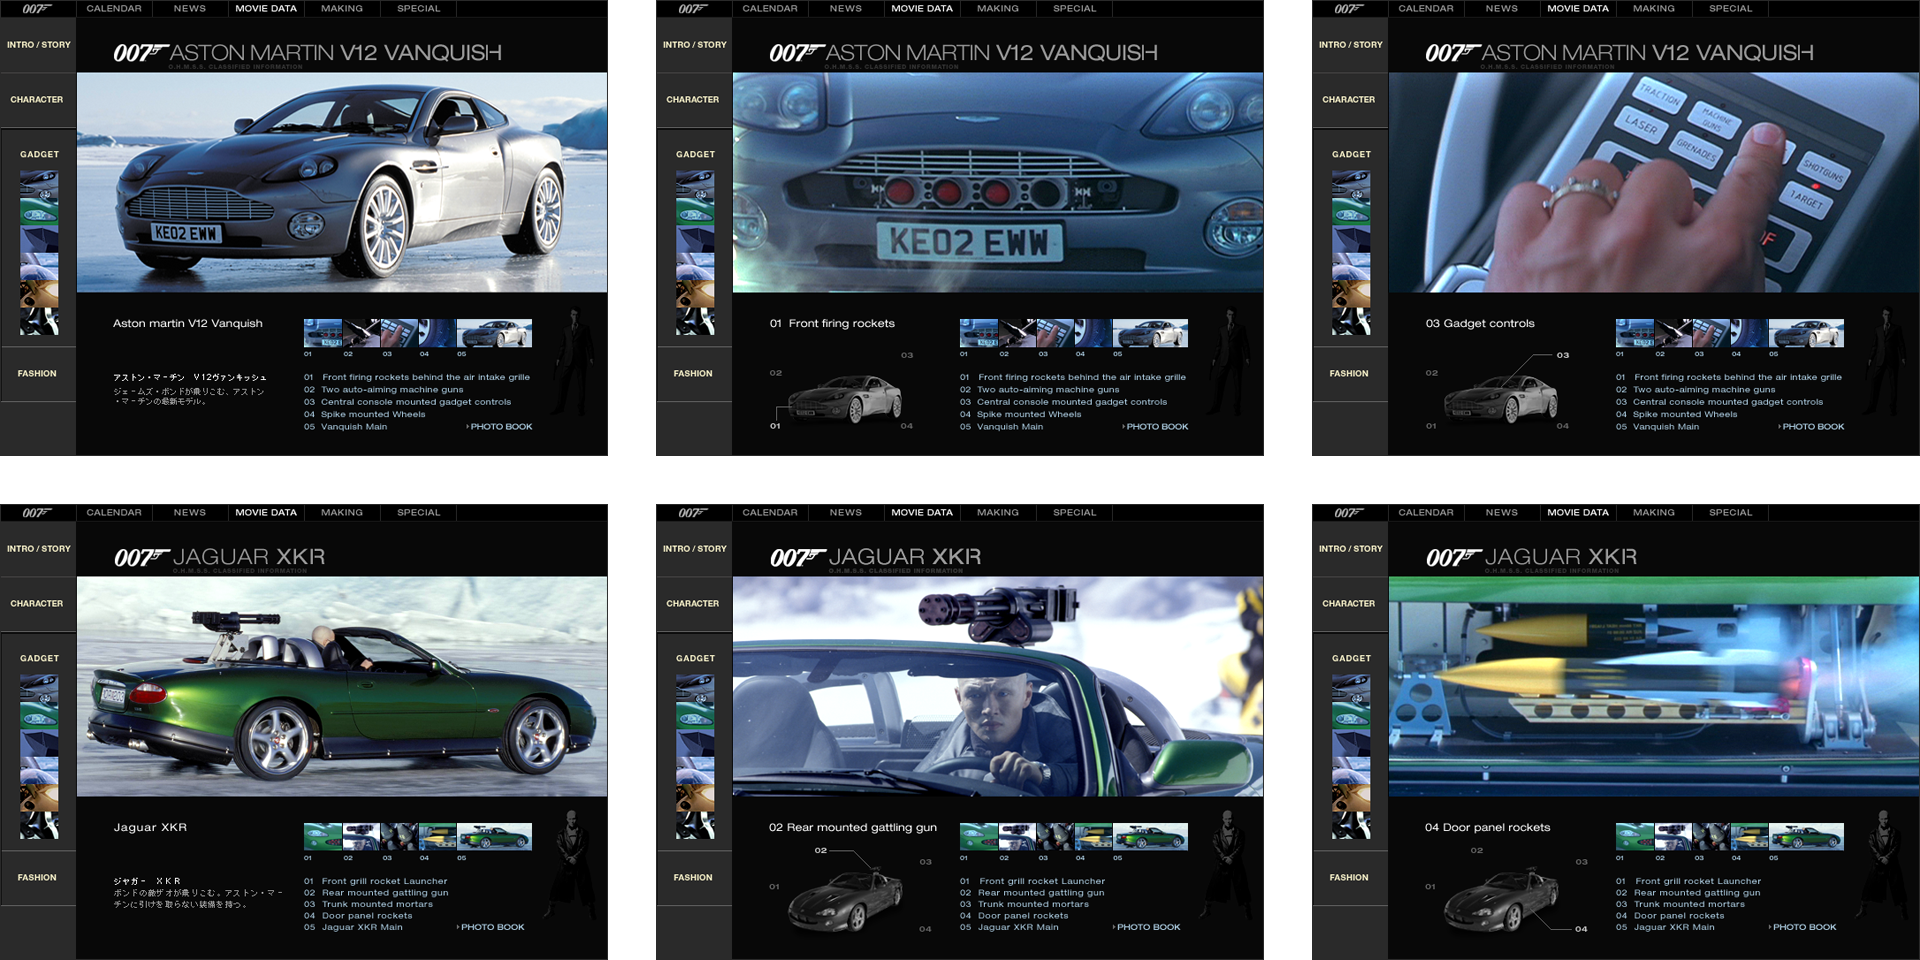Open FASHION section on Door panel rockets screen
The image size is (1920, 960).
click(x=1349, y=878)
